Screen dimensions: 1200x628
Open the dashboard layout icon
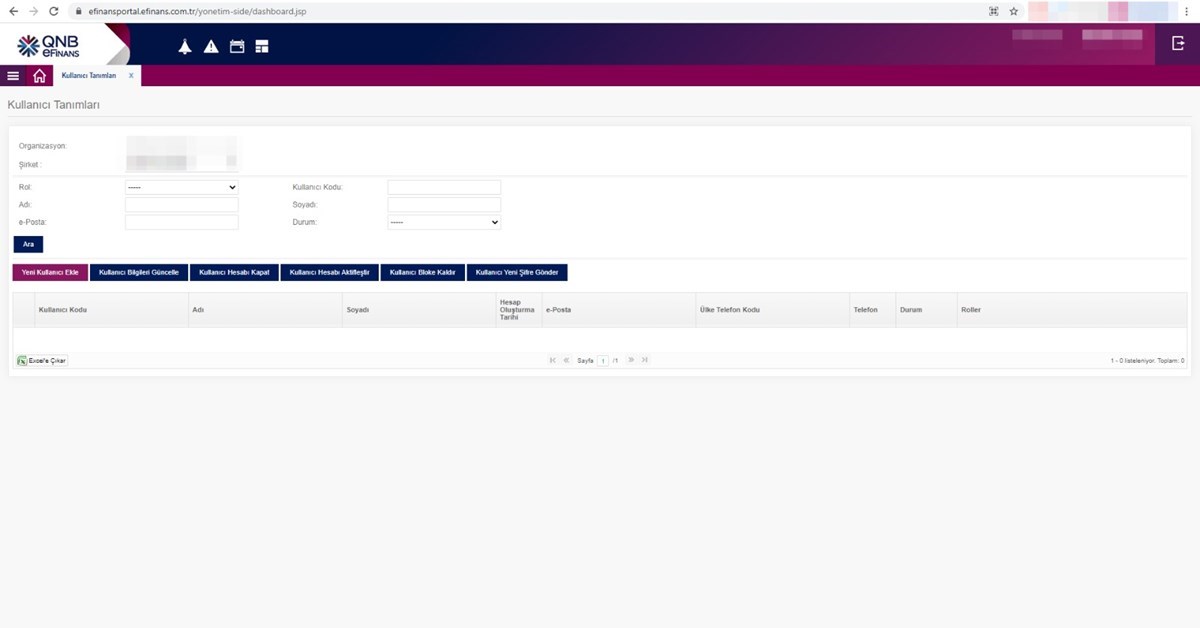coord(262,46)
